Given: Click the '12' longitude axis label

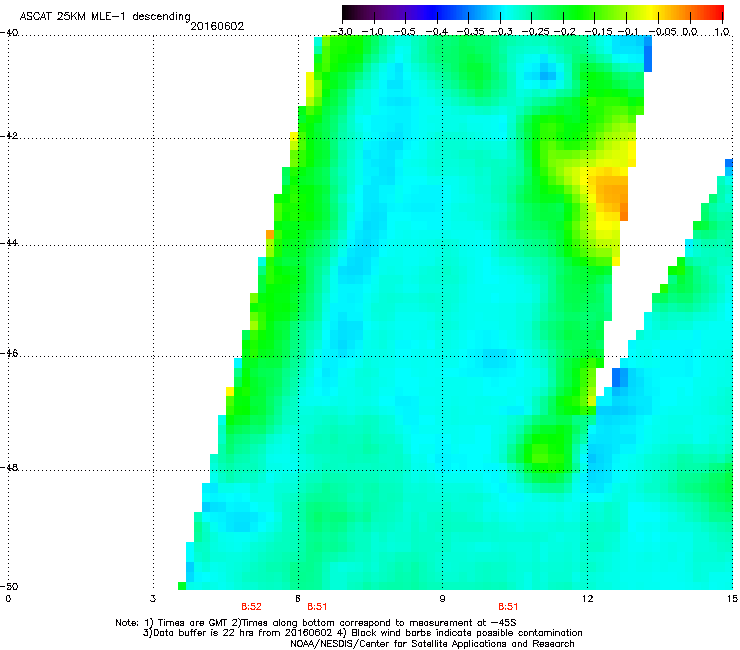Looking at the screenshot, I should [x=587, y=599].
